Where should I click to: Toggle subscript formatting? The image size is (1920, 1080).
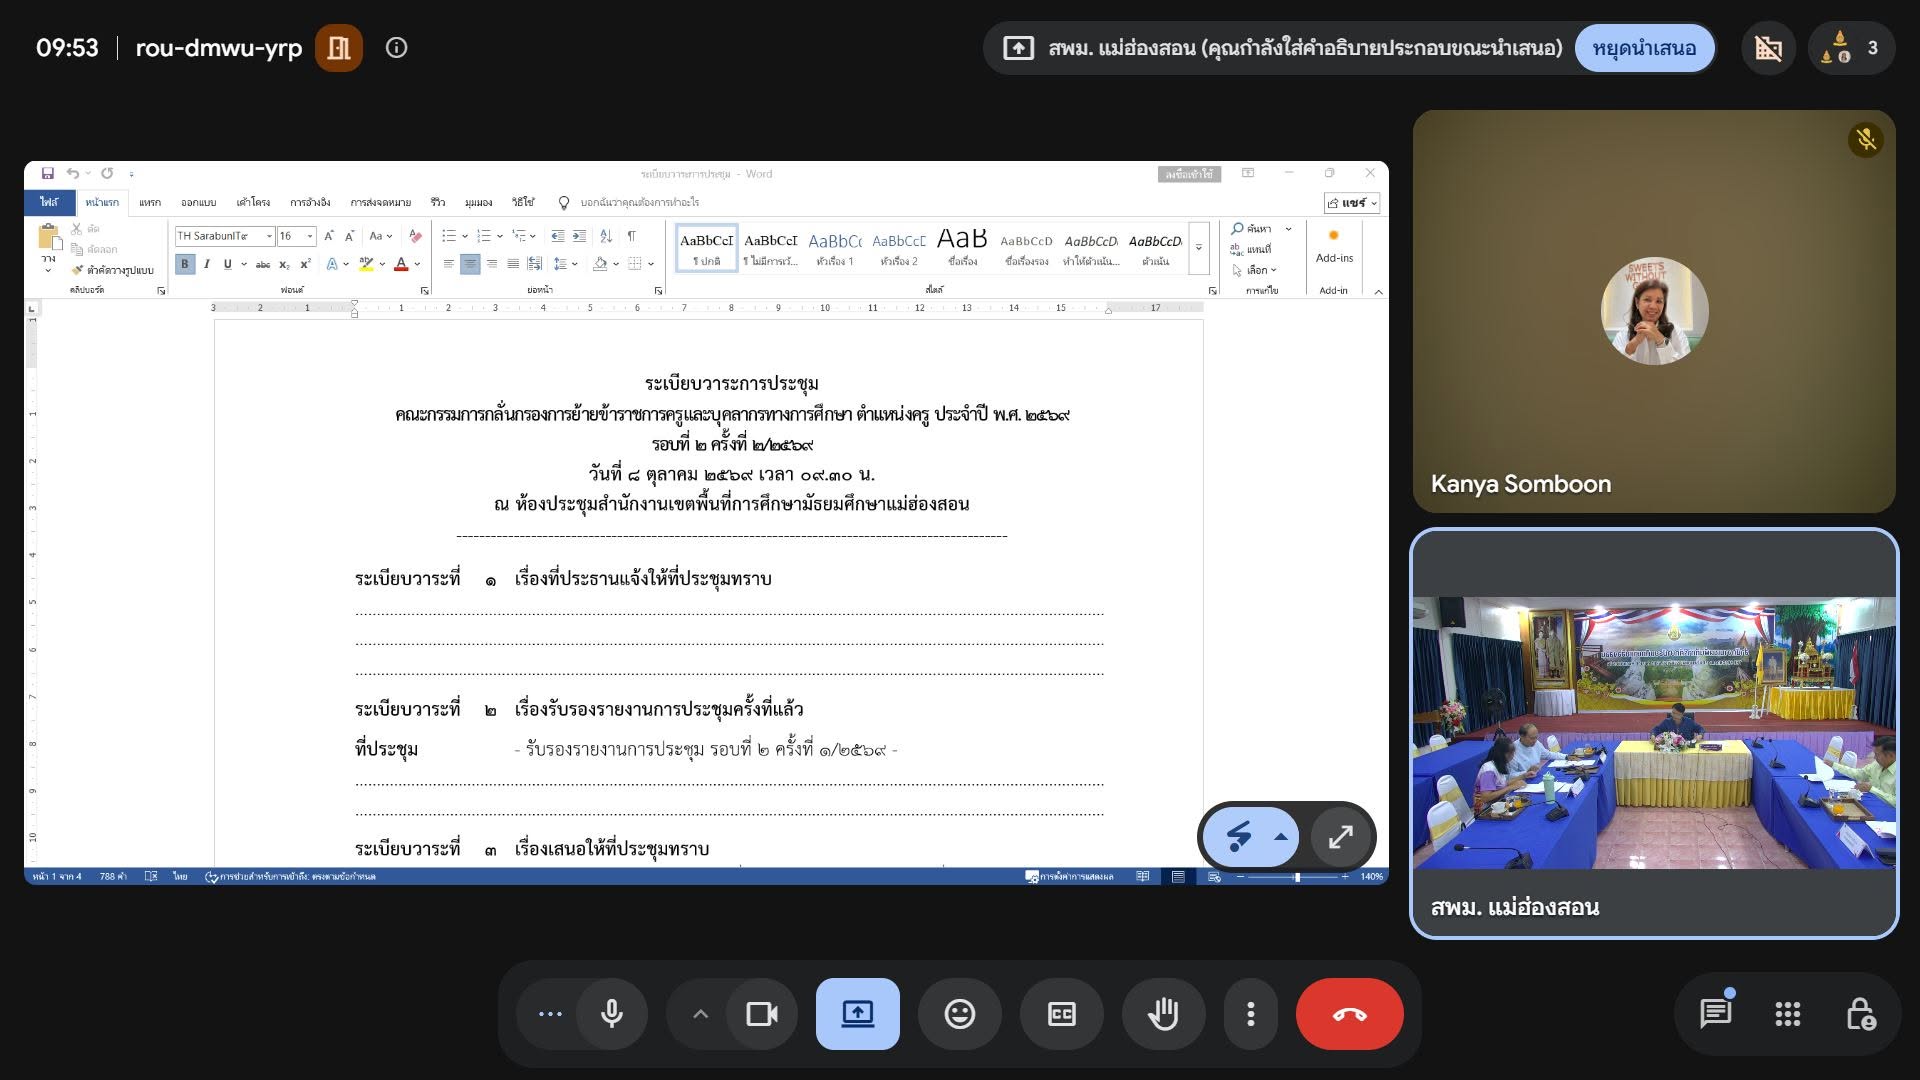(285, 264)
